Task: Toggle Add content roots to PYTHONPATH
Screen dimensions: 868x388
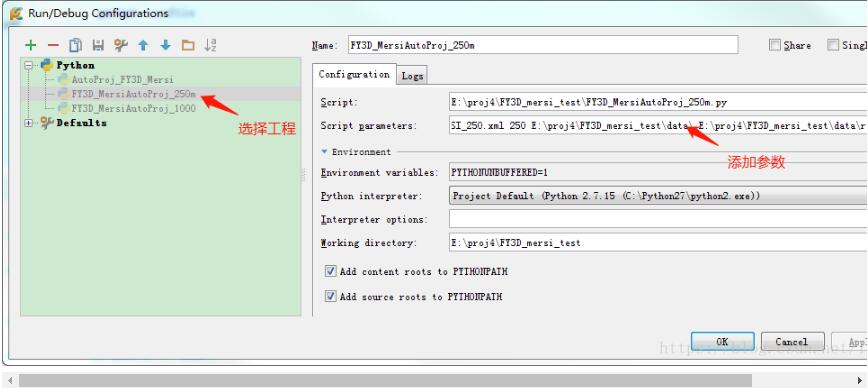Action: pos(330,271)
